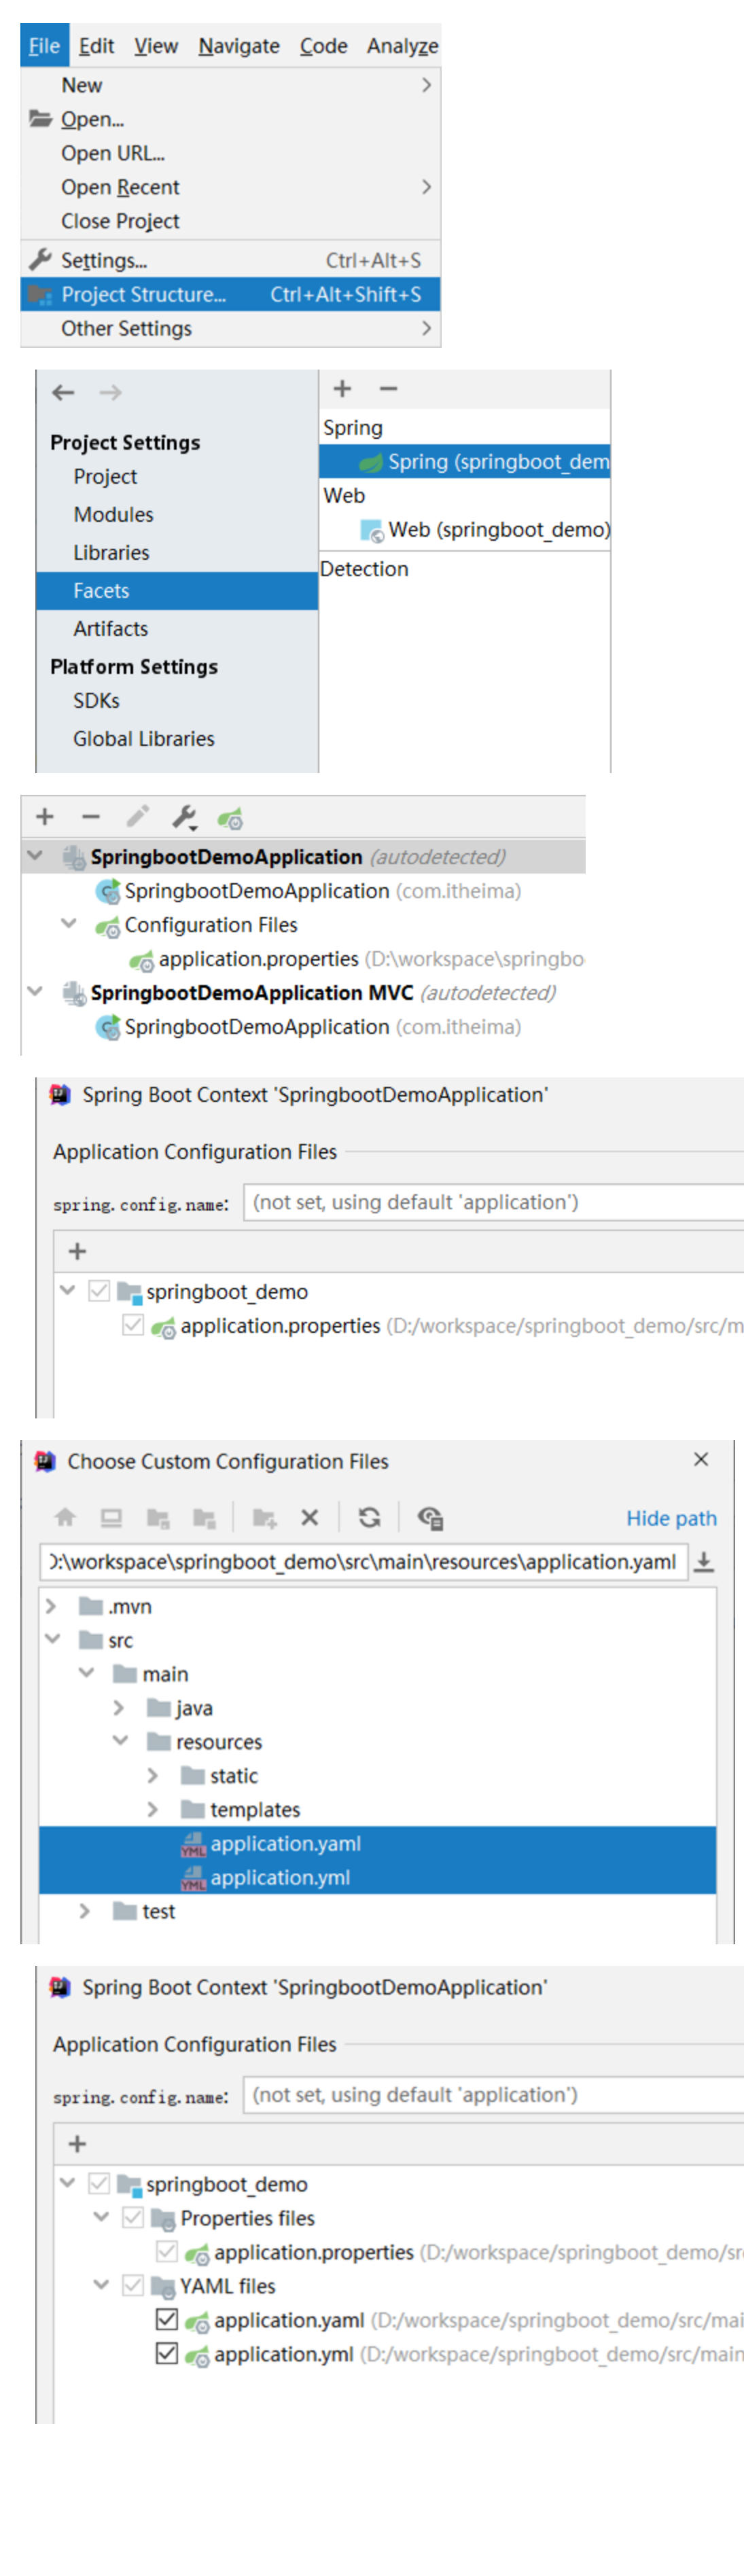Collapse the YAML files group chevron
Image resolution: width=744 pixels, height=2576 pixels.
point(101,2285)
